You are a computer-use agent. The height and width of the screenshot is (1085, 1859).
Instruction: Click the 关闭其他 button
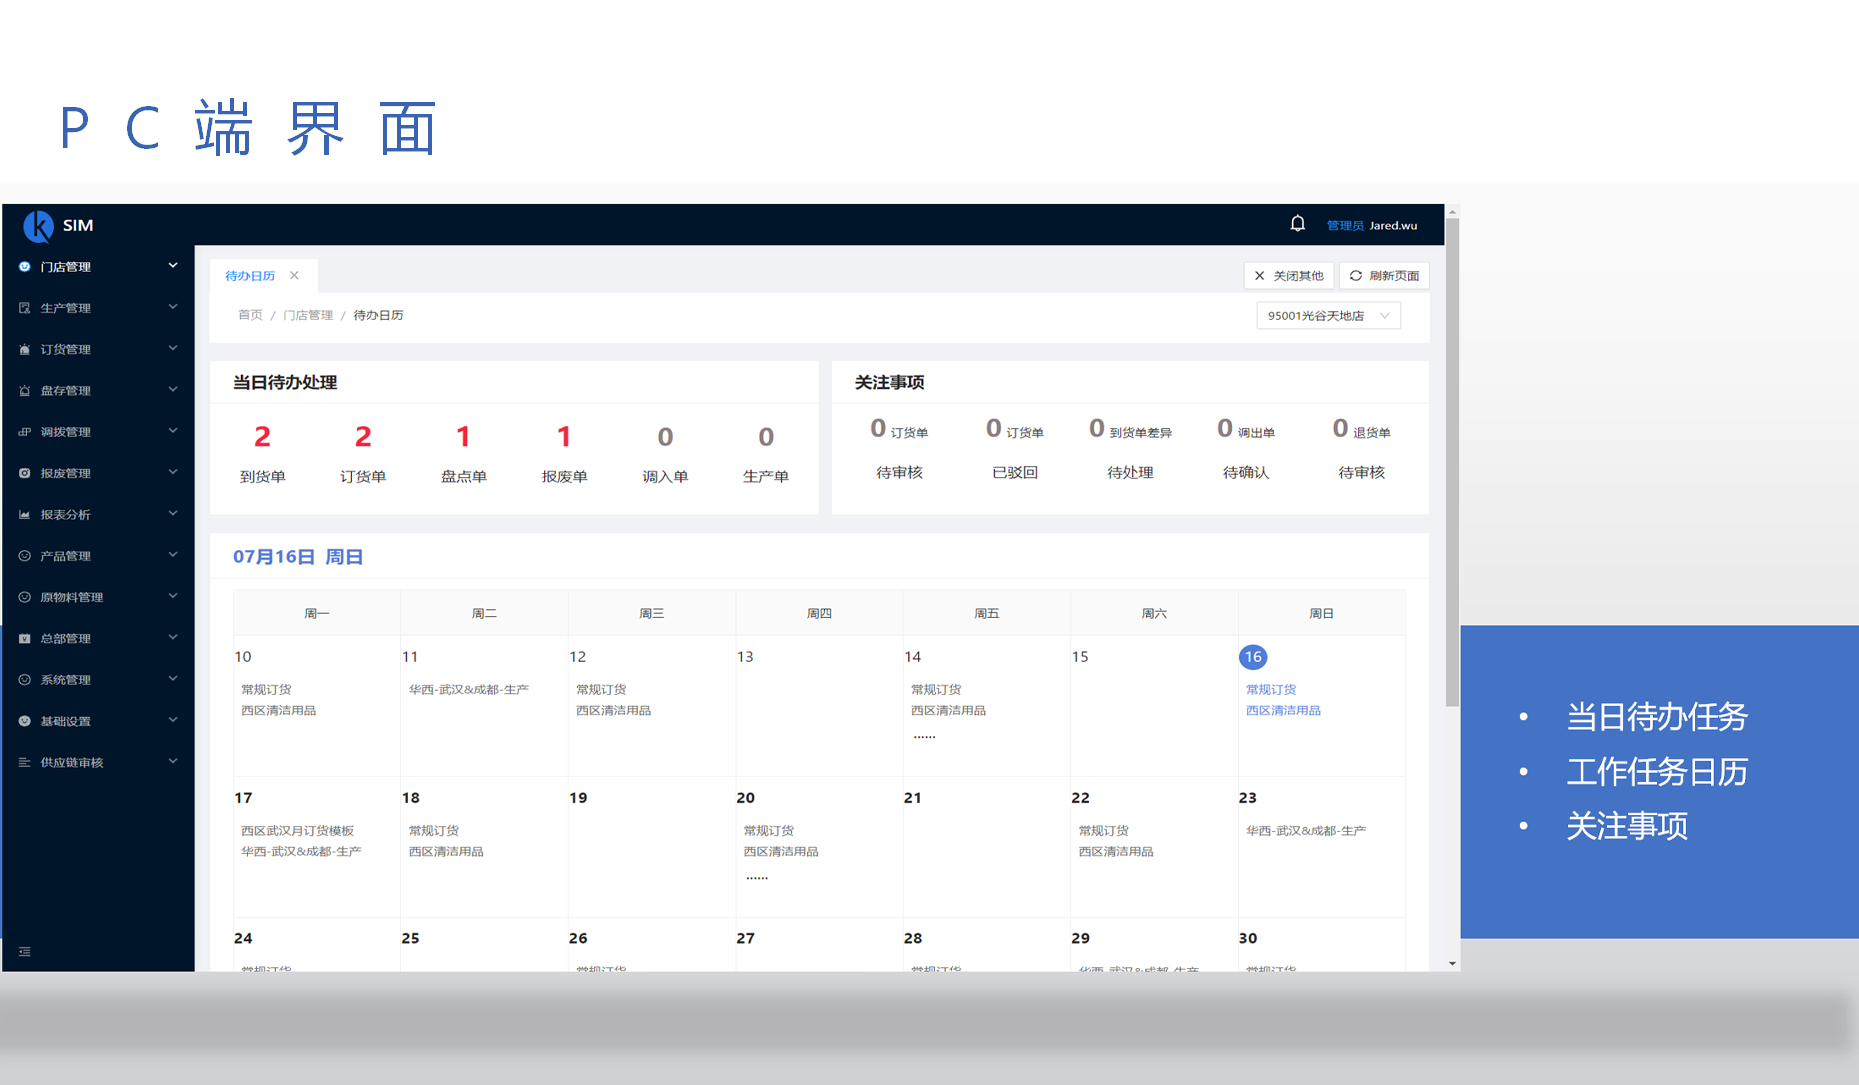1289,276
